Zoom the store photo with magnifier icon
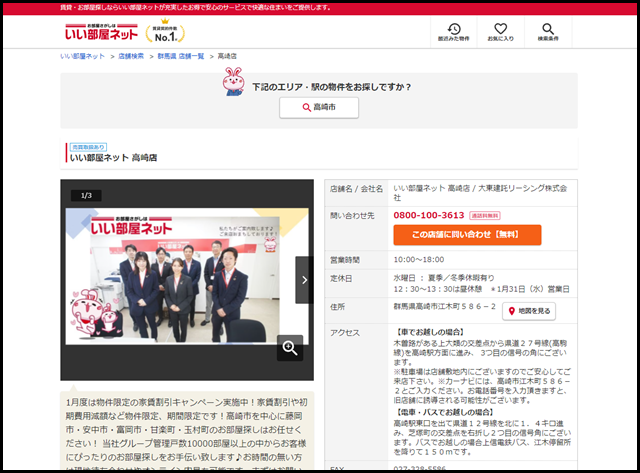Screen dimensions: 640x473 (x=290, y=348)
